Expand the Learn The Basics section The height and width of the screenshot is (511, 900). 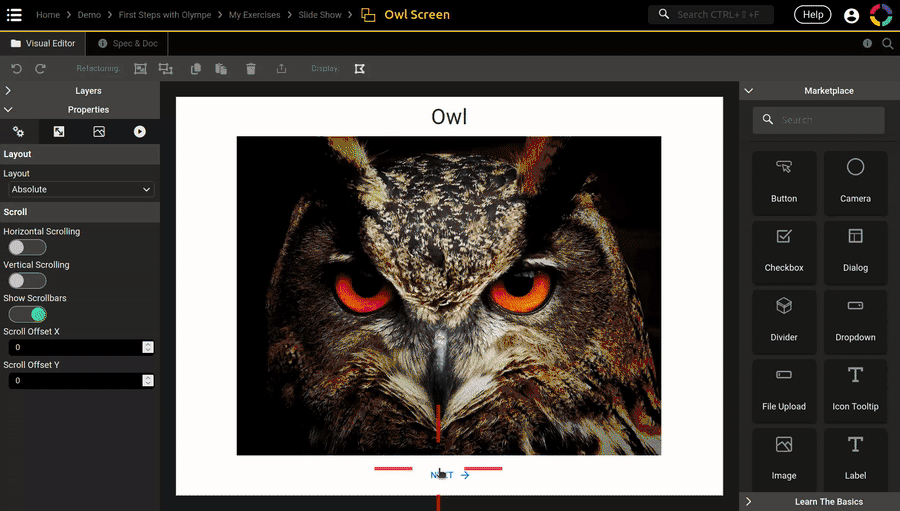[x=820, y=501]
